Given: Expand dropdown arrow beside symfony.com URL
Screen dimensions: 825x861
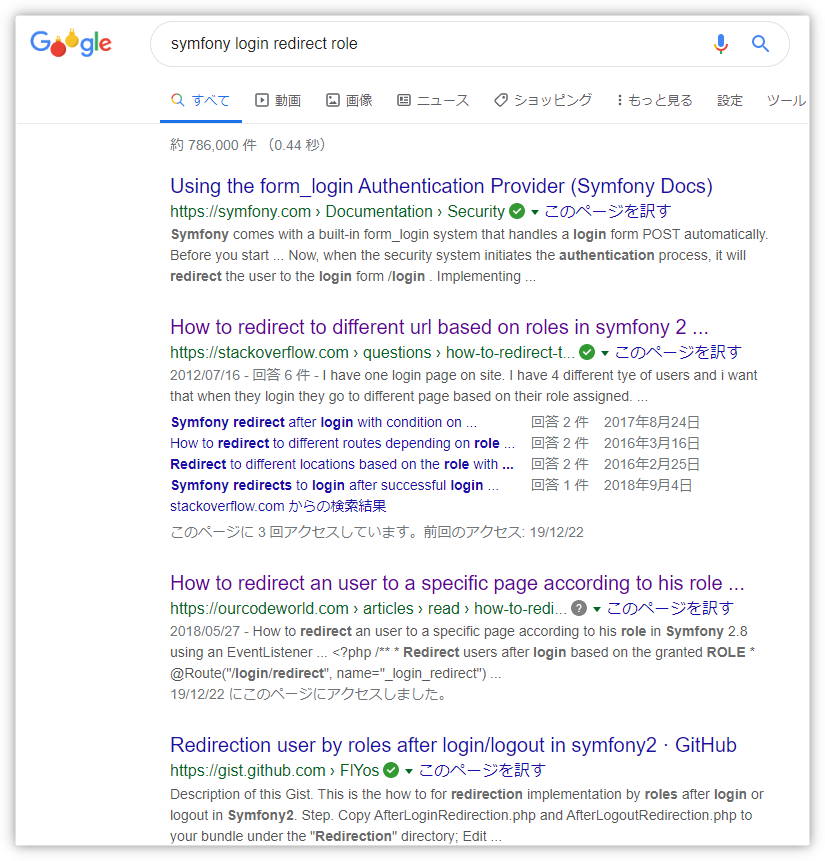Looking at the screenshot, I should click(534, 212).
